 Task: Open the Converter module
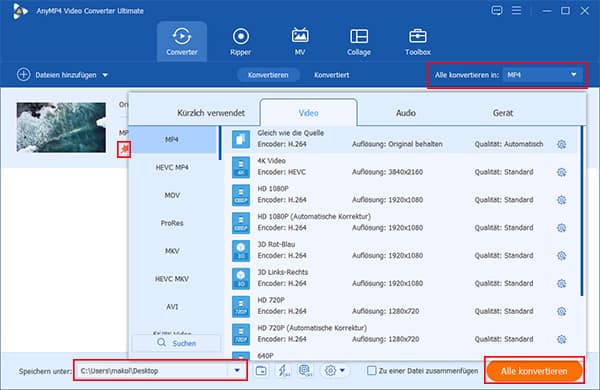click(182, 41)
